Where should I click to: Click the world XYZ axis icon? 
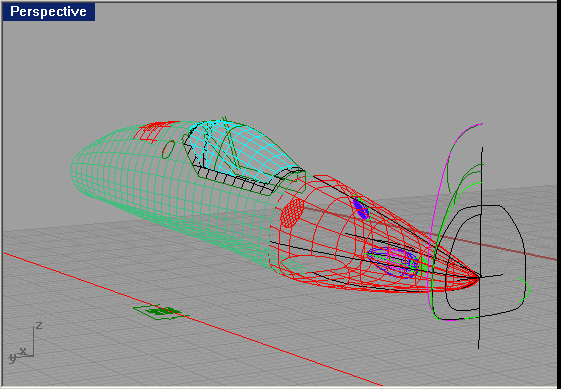[24, 342]
